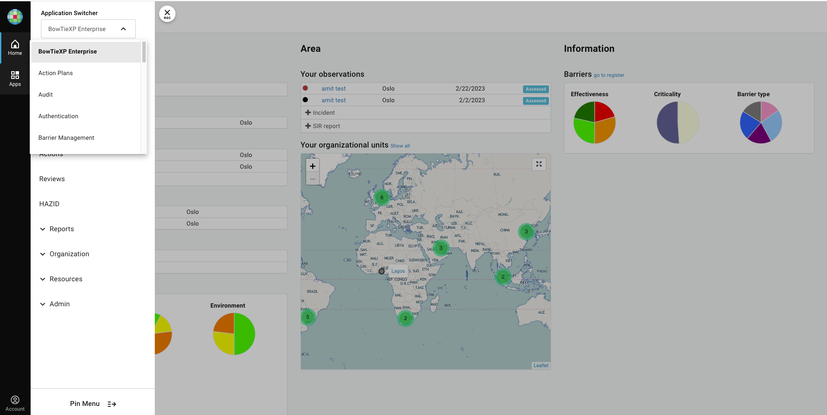Screen dimensions: 827x415
Task: Select Action Plans from the application list
Action: pos(56,73)
